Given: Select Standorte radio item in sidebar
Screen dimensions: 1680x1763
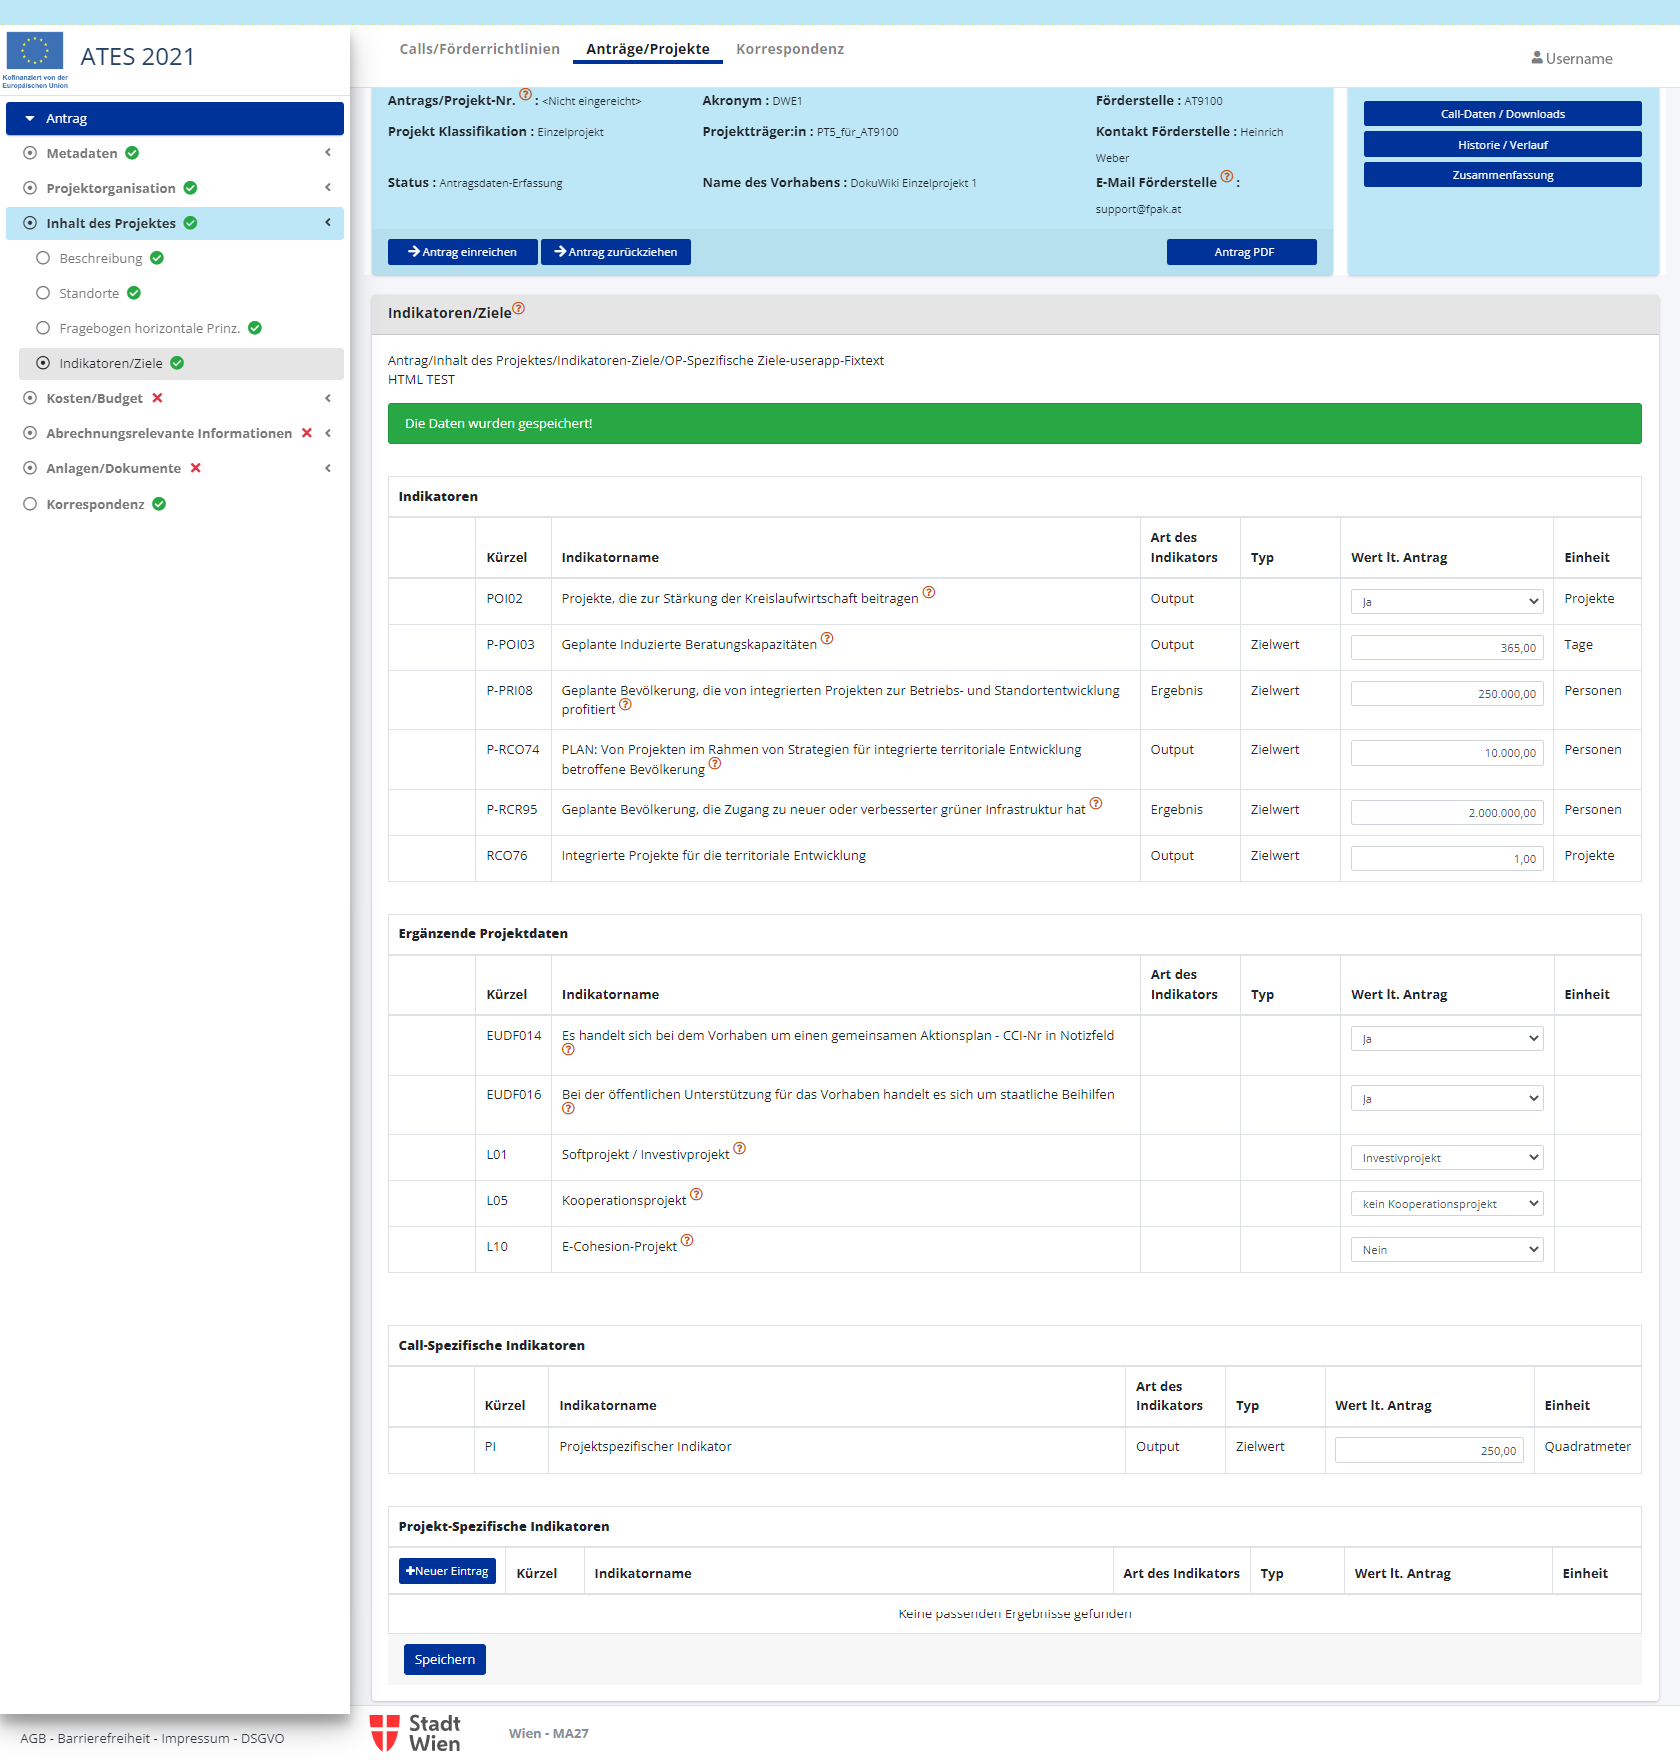Looking at the screenshot, I should tap(43, 293).
